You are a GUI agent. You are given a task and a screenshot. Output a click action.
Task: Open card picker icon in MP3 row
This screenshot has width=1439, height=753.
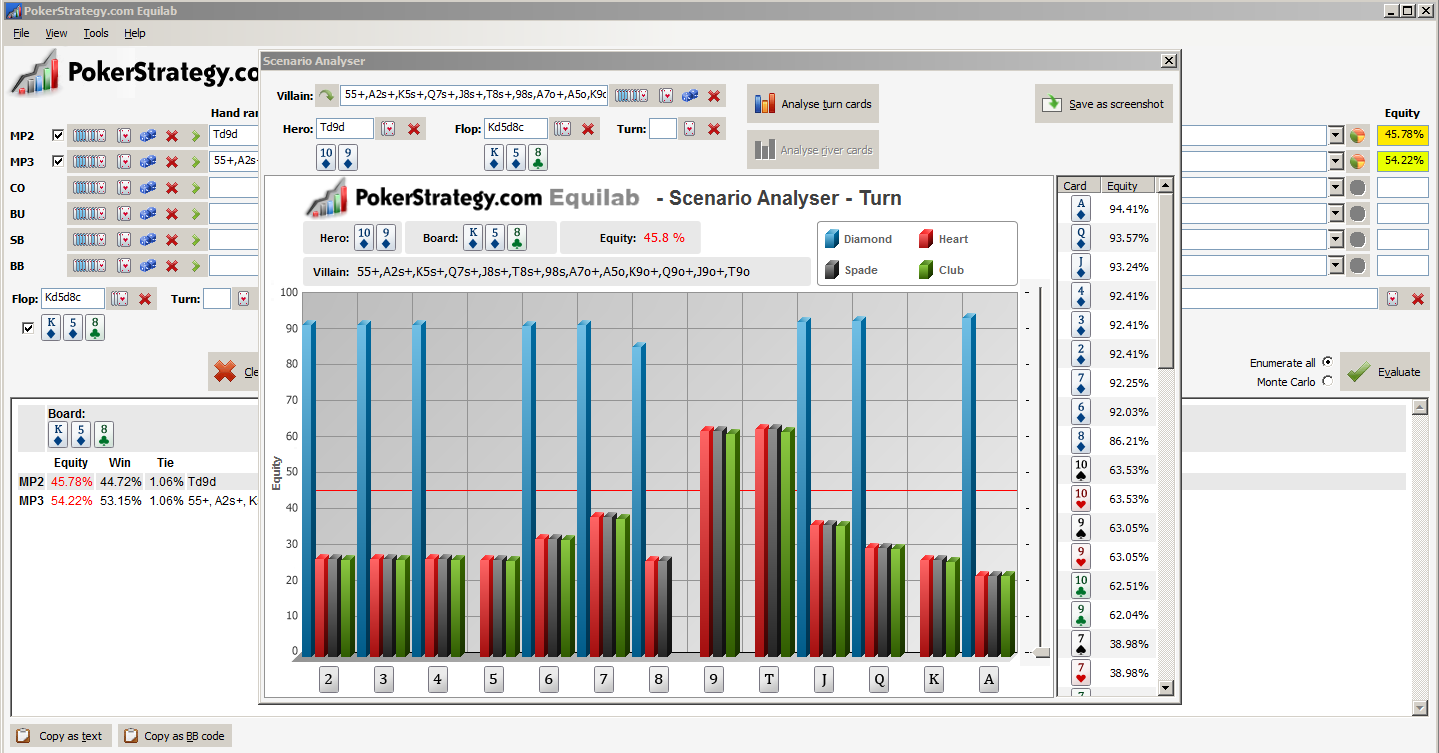click(x=125, y=161)
